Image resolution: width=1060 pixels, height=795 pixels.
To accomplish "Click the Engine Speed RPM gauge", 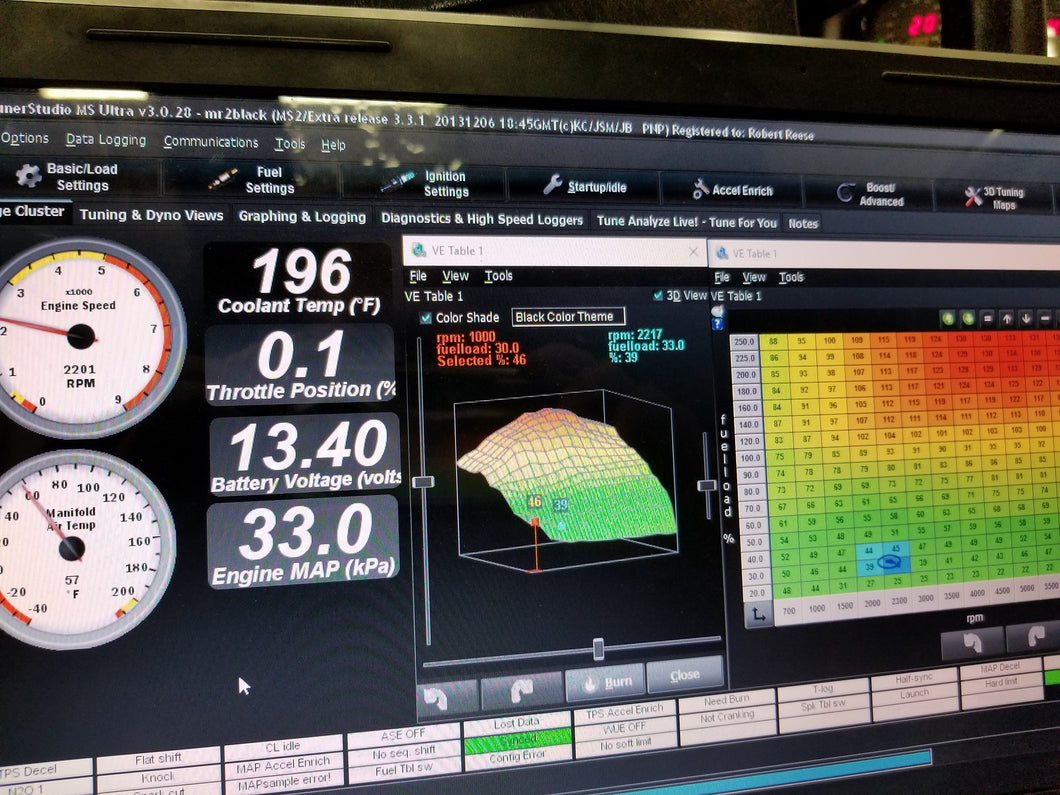I will (x=82, y=337).
